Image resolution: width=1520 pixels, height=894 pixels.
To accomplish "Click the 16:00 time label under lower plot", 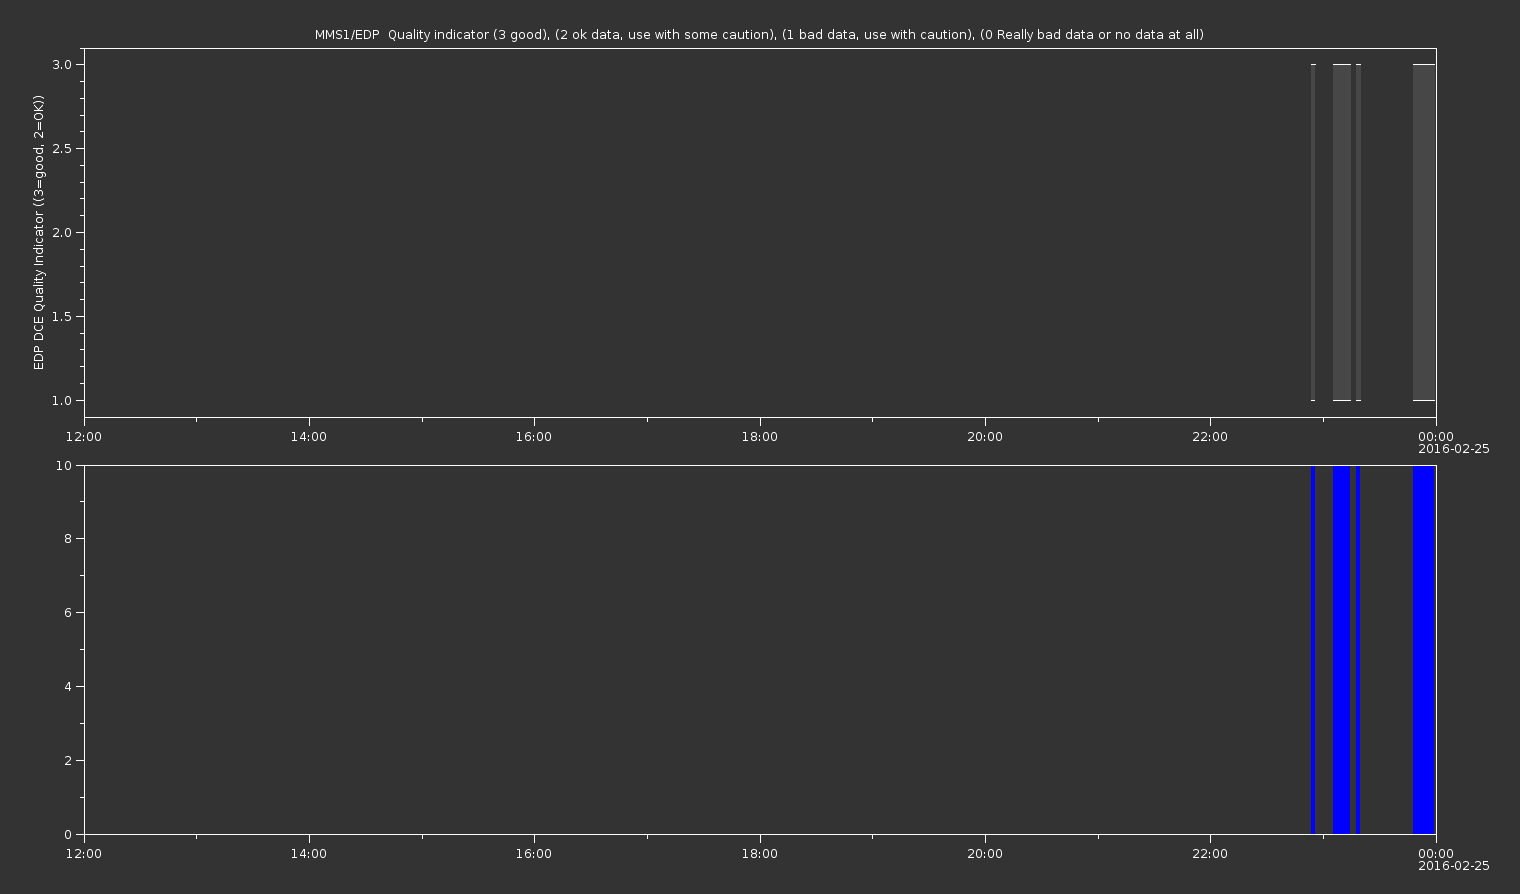I will pos(534,853).
